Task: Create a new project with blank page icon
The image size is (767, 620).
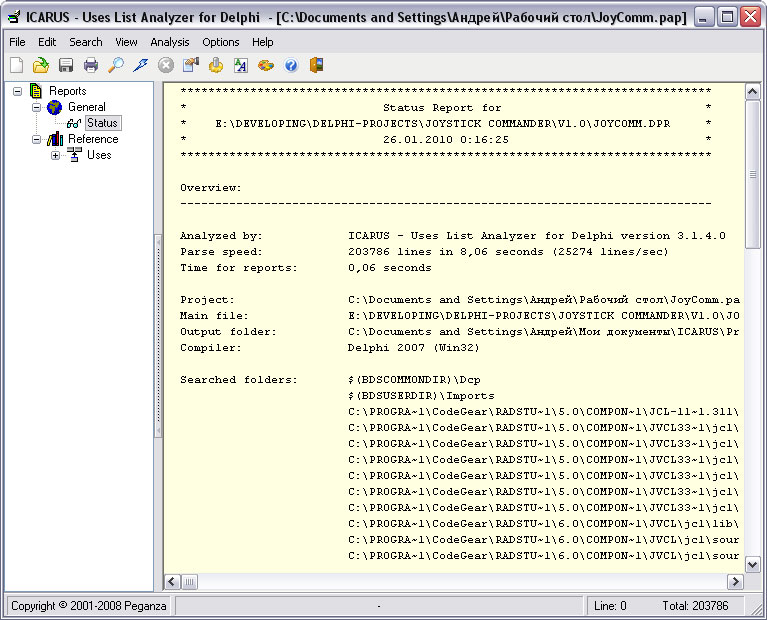Action: (17, 65)
